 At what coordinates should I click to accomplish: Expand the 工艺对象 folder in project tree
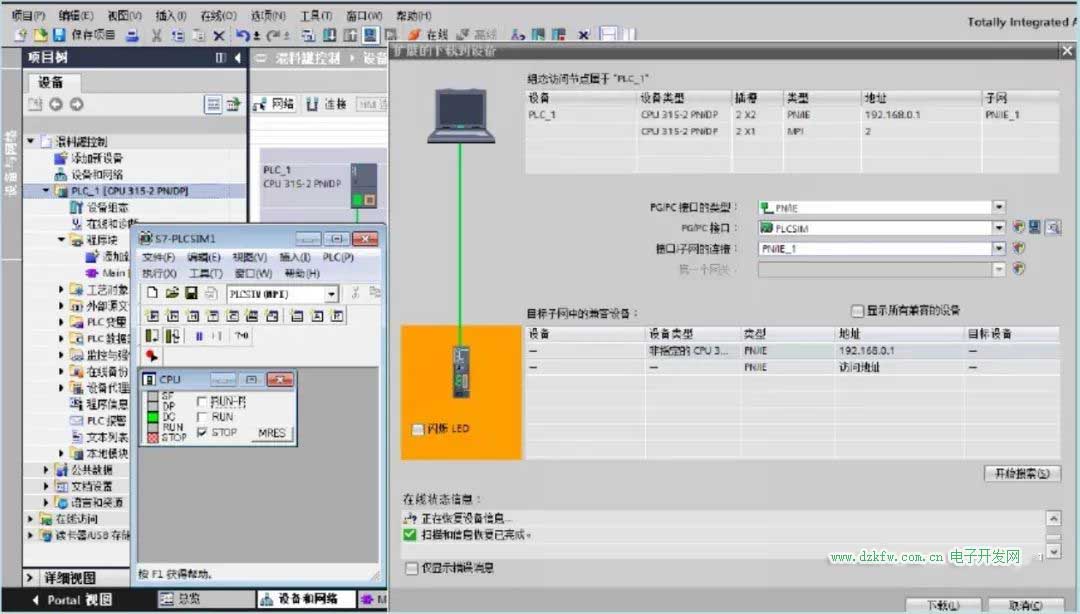pos(61,289)
